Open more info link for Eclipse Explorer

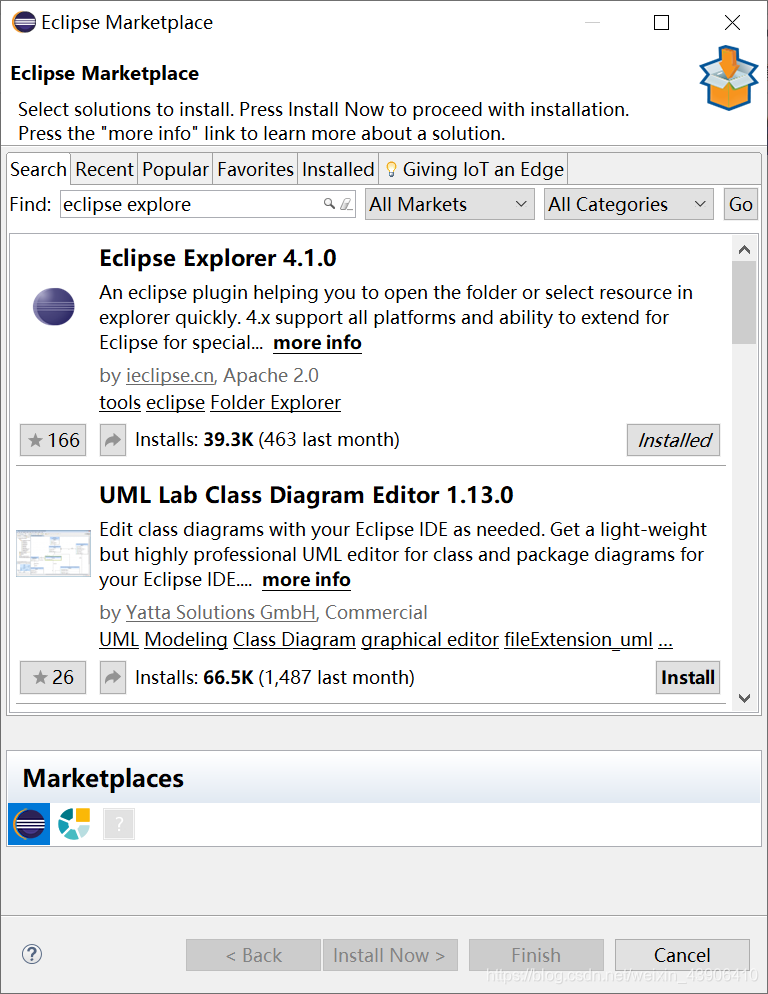point(317,342)
